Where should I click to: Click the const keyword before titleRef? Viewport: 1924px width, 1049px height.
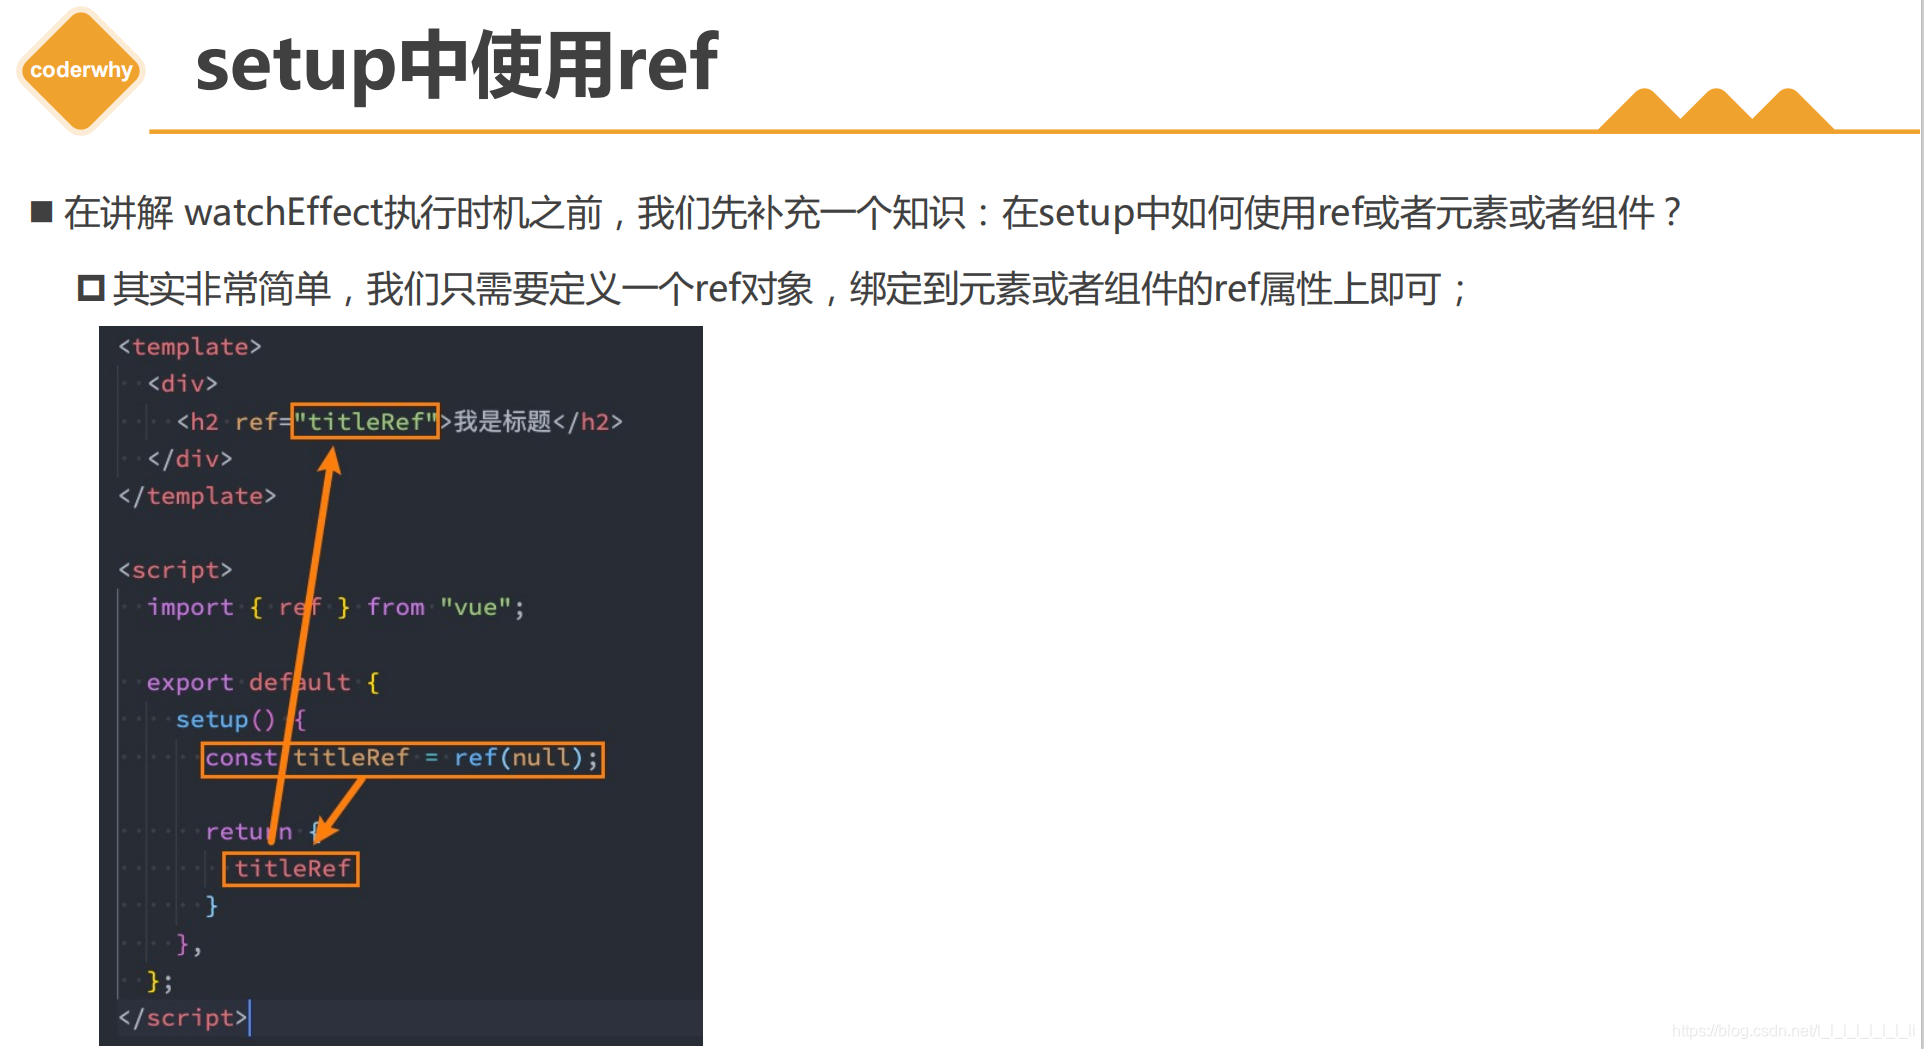click(241, 757)
